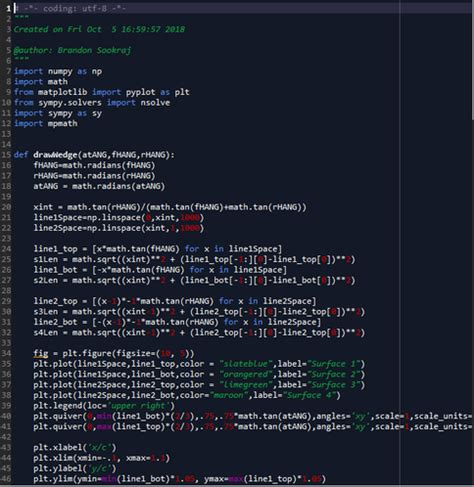This screenshot has width=474, height=487.
Task: Click the "maroon" color string
Action: point(229,395)
